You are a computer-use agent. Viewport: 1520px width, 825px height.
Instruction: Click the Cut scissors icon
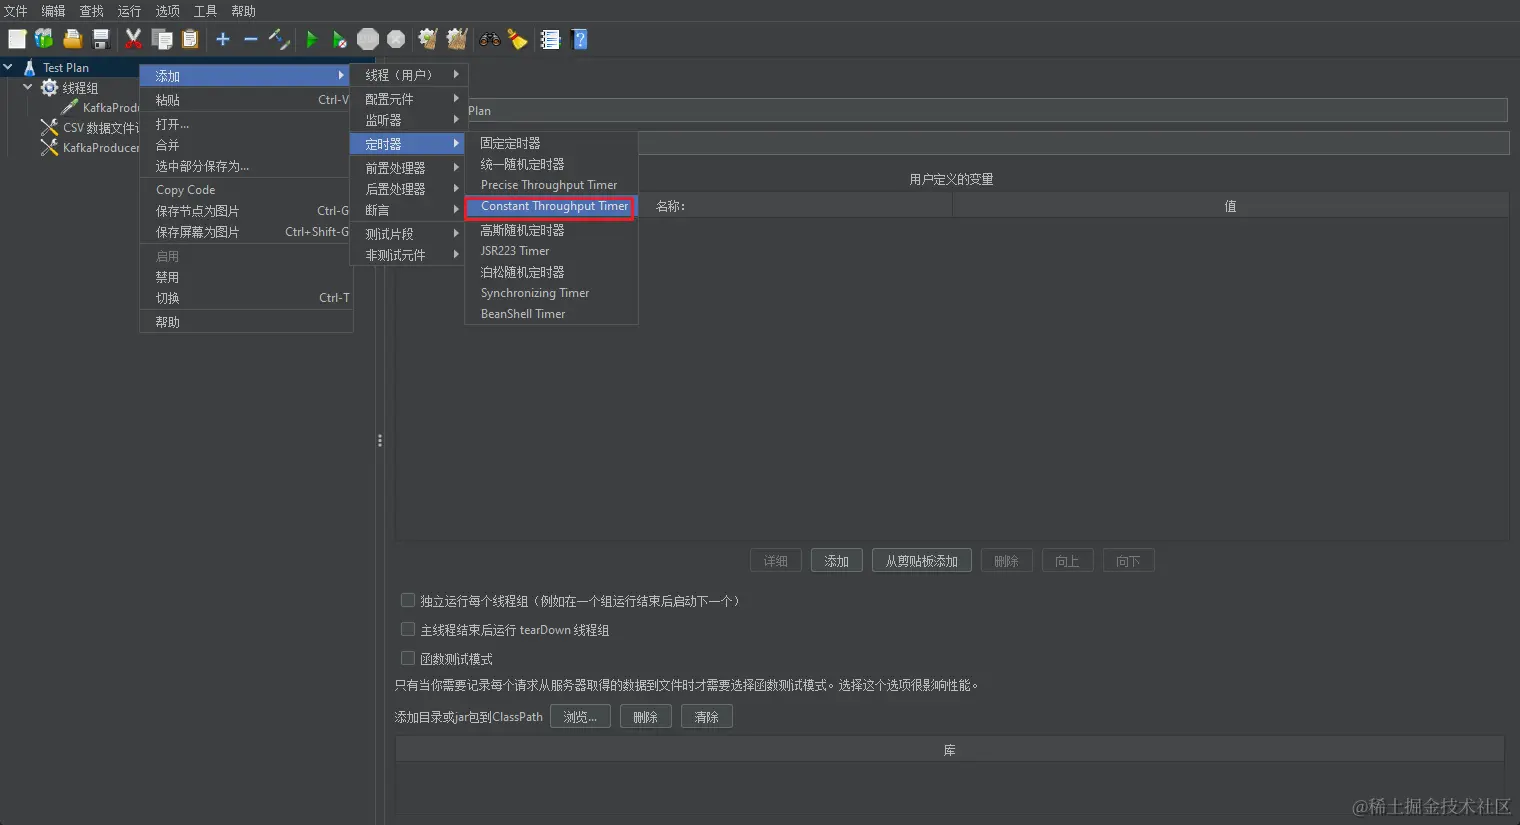133,39
